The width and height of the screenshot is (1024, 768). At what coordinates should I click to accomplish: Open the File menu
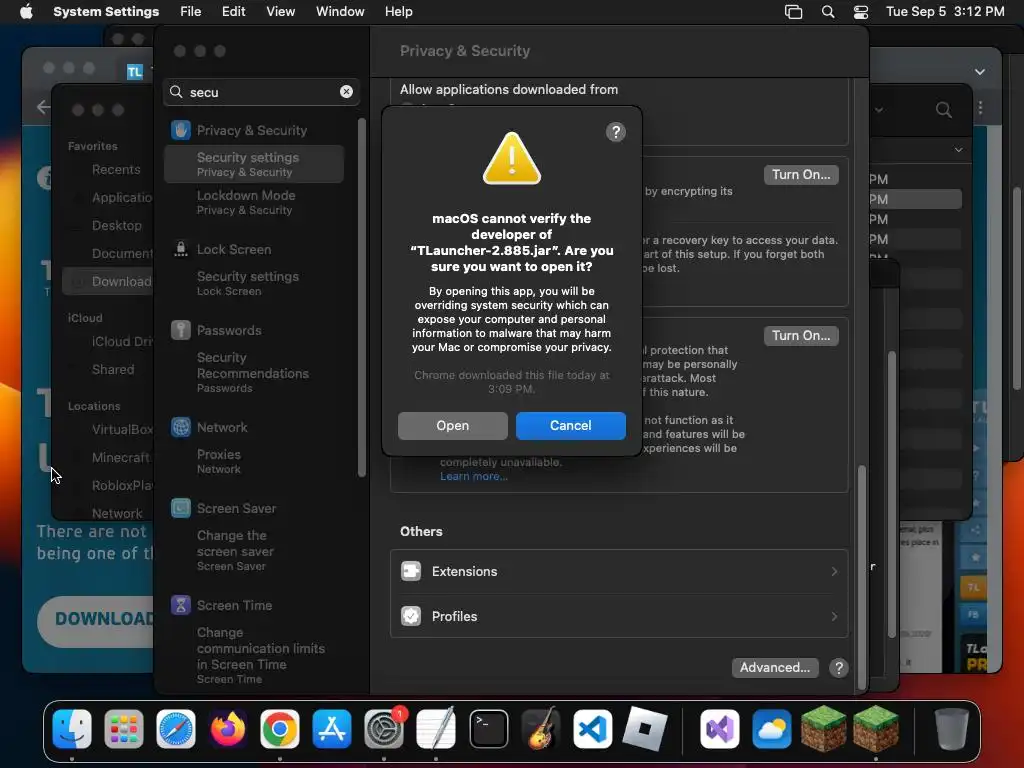click(x=191, y=12)
